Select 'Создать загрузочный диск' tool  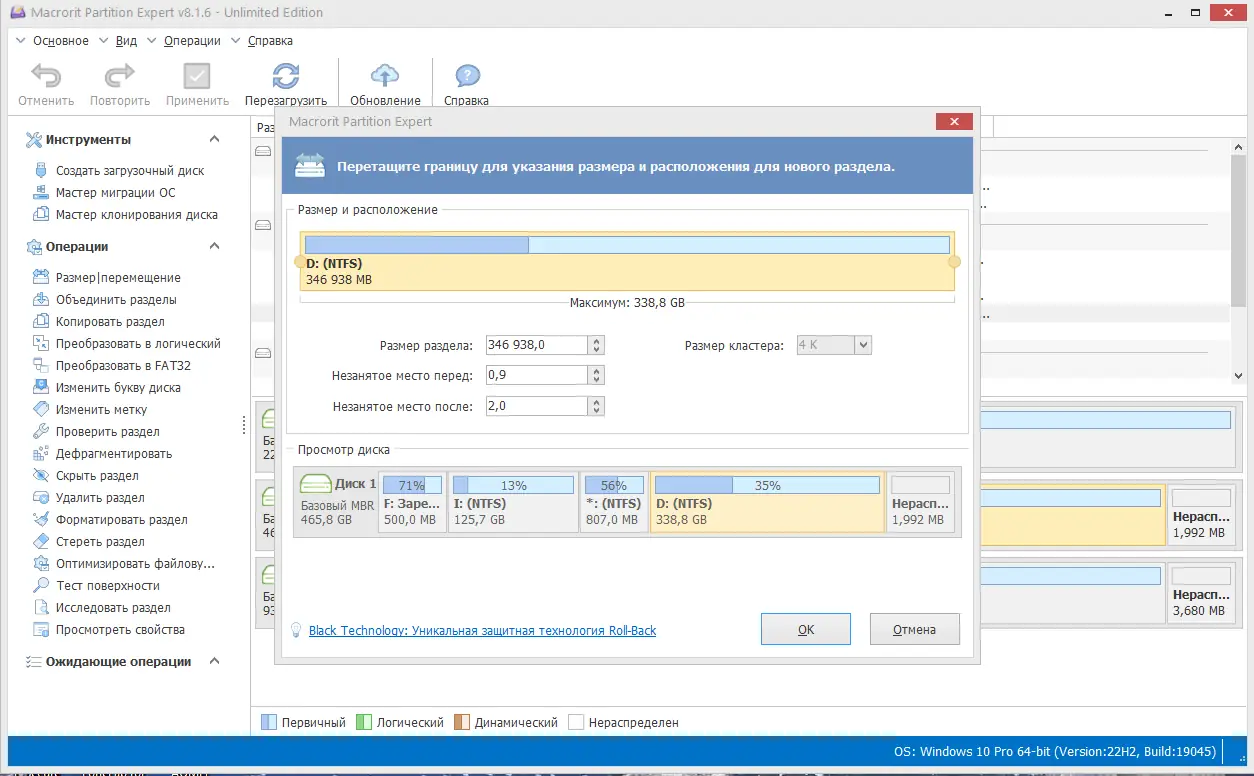pyautogui.click(x=130, y=171)
